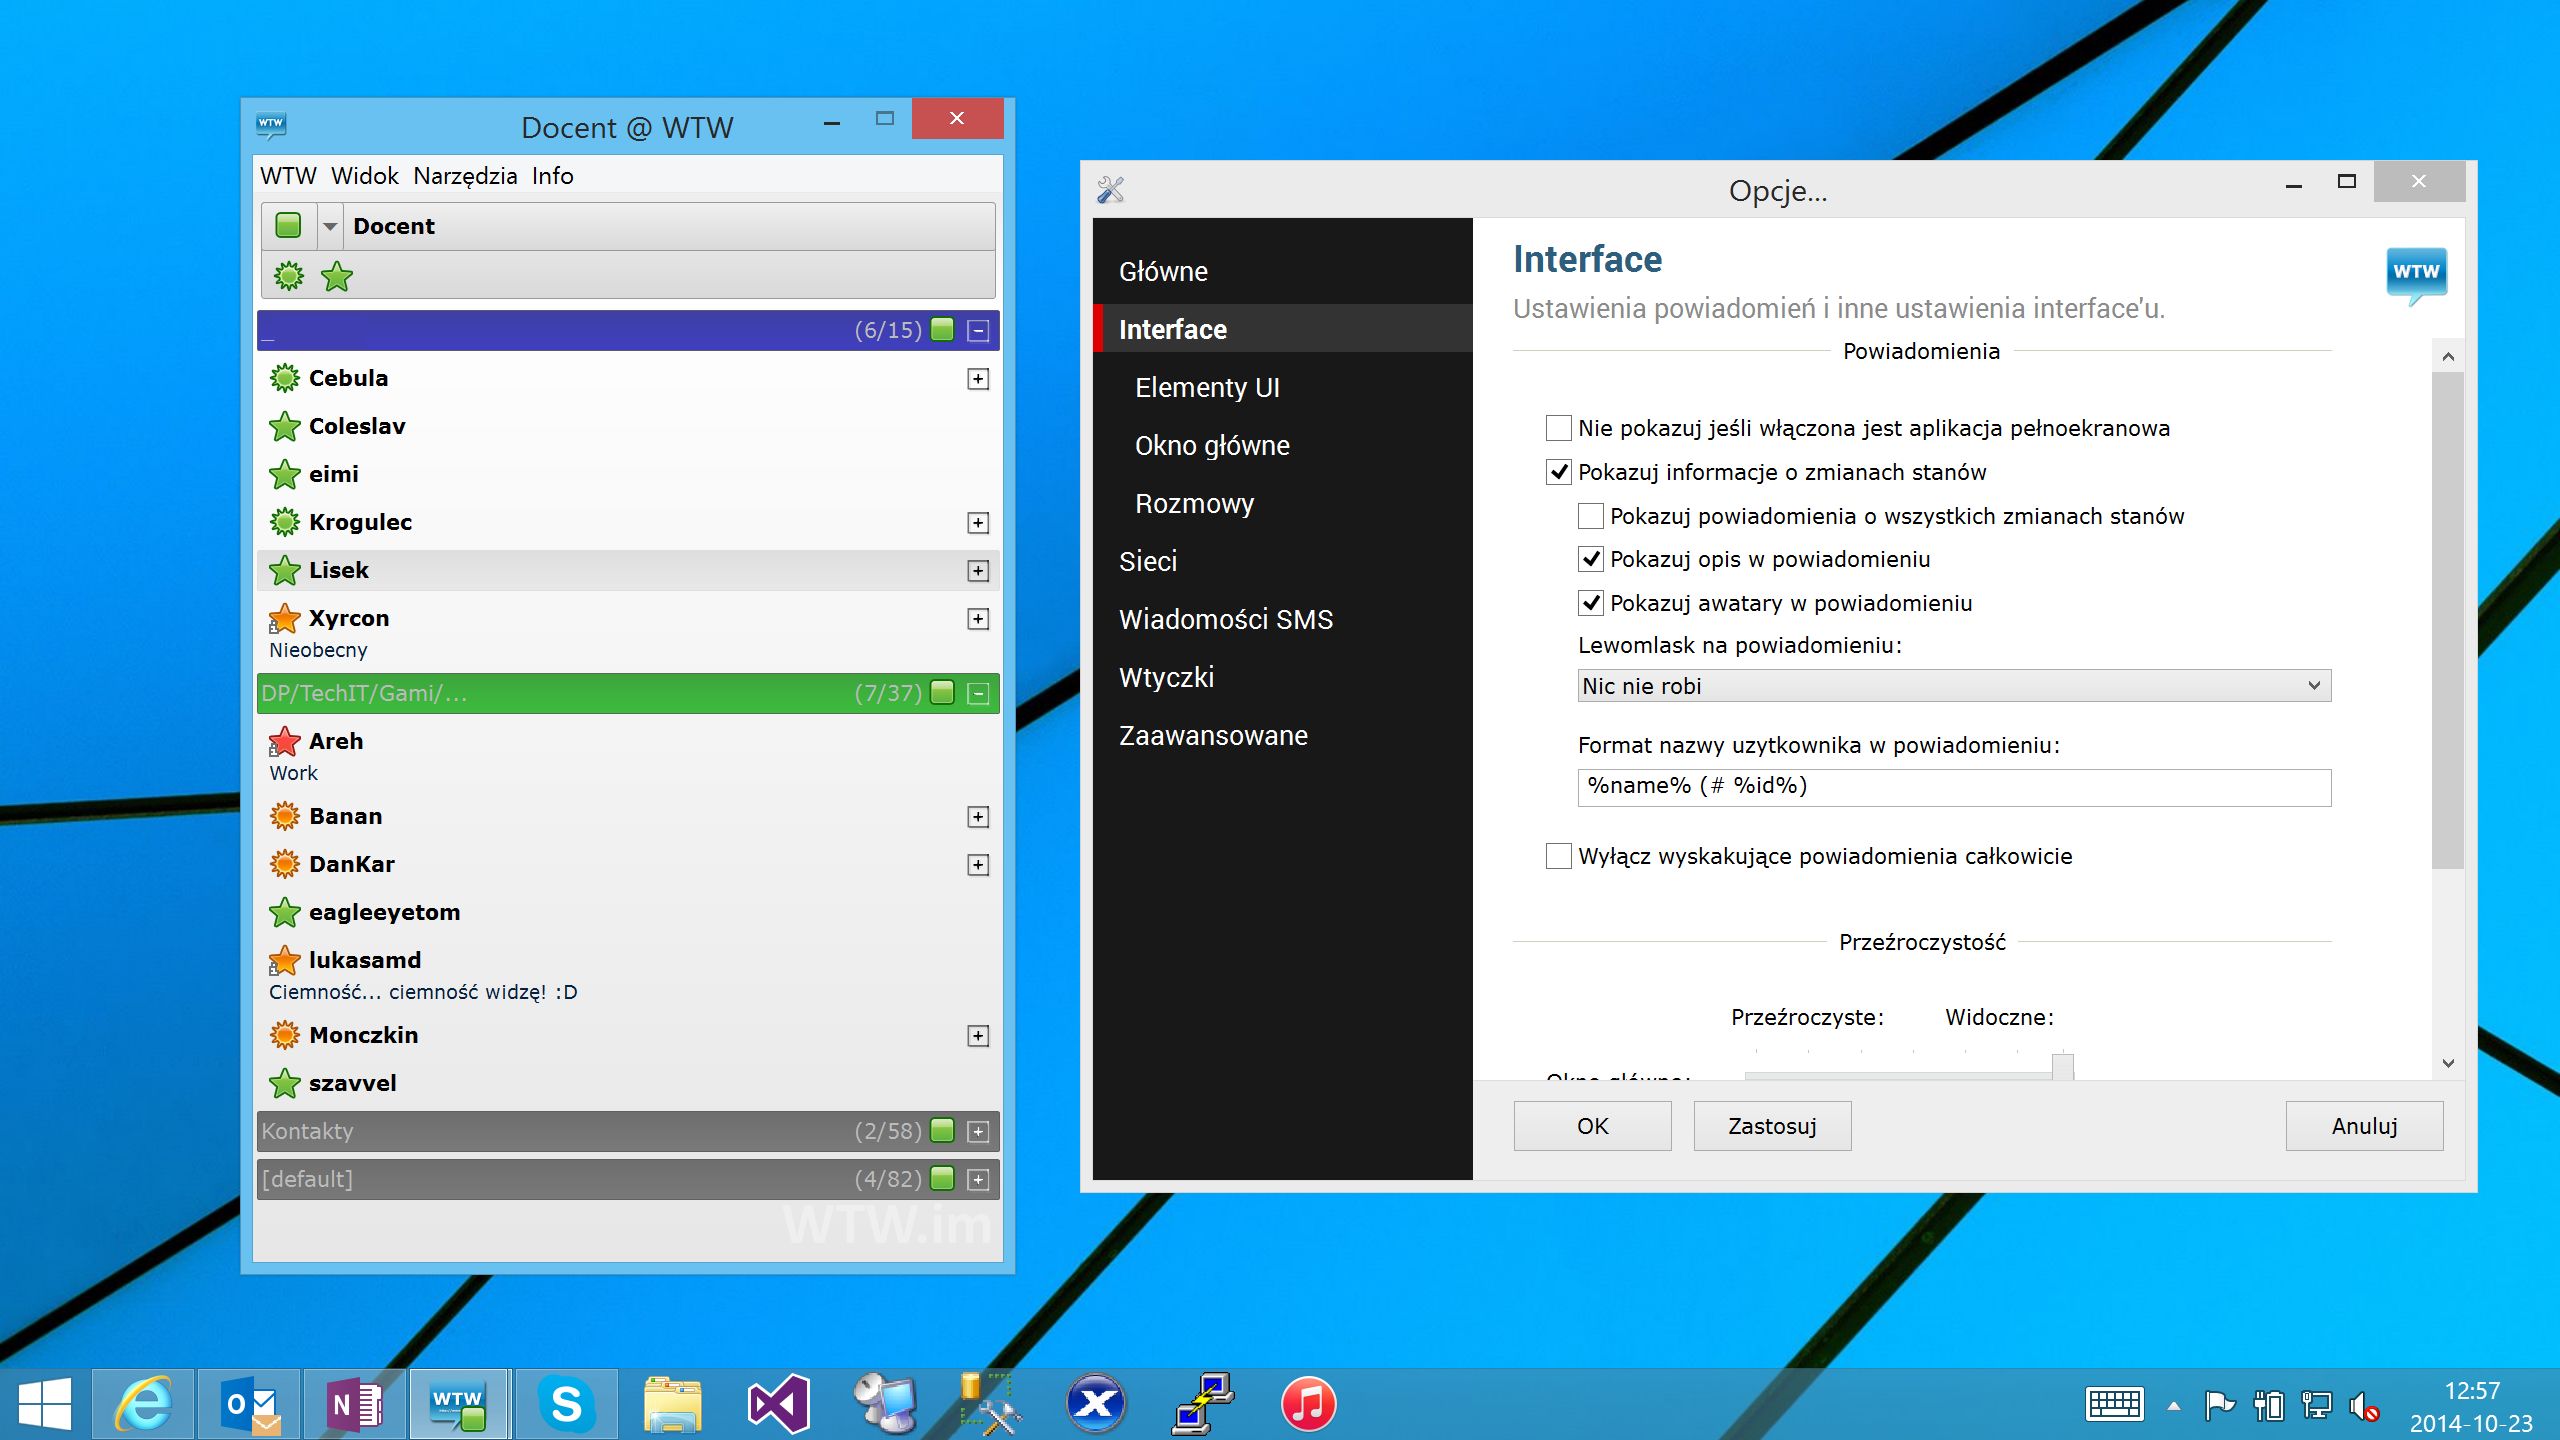Click the notification username format text field
The image size is (2560, 1440).
click(x=1953, y=787)
